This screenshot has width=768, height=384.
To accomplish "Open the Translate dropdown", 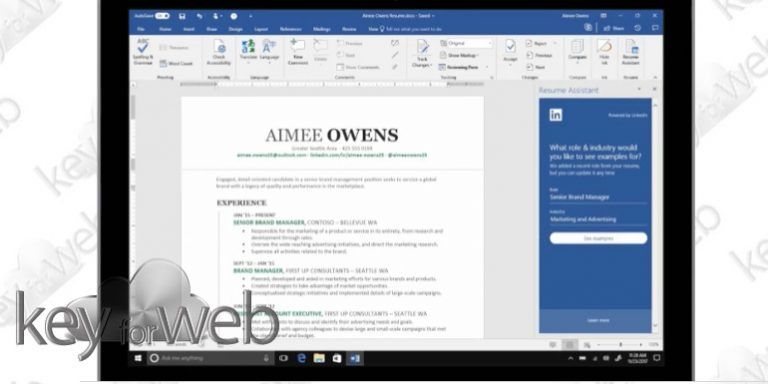I will point(248,52).
